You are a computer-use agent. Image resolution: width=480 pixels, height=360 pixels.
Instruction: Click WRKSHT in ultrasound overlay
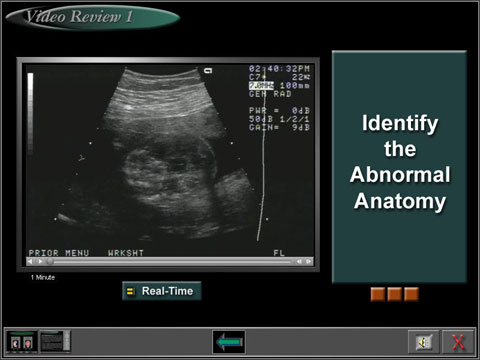point(126,253)
